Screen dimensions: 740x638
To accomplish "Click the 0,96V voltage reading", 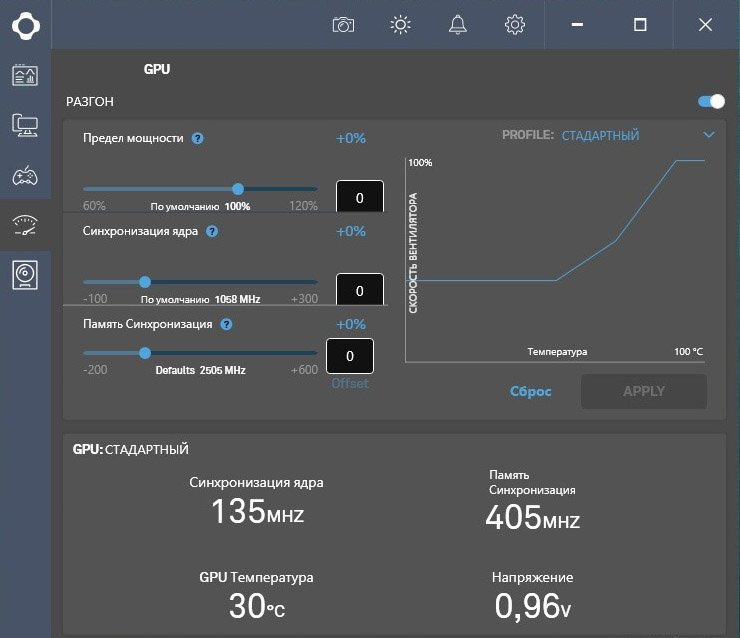I will click(532, 606).
